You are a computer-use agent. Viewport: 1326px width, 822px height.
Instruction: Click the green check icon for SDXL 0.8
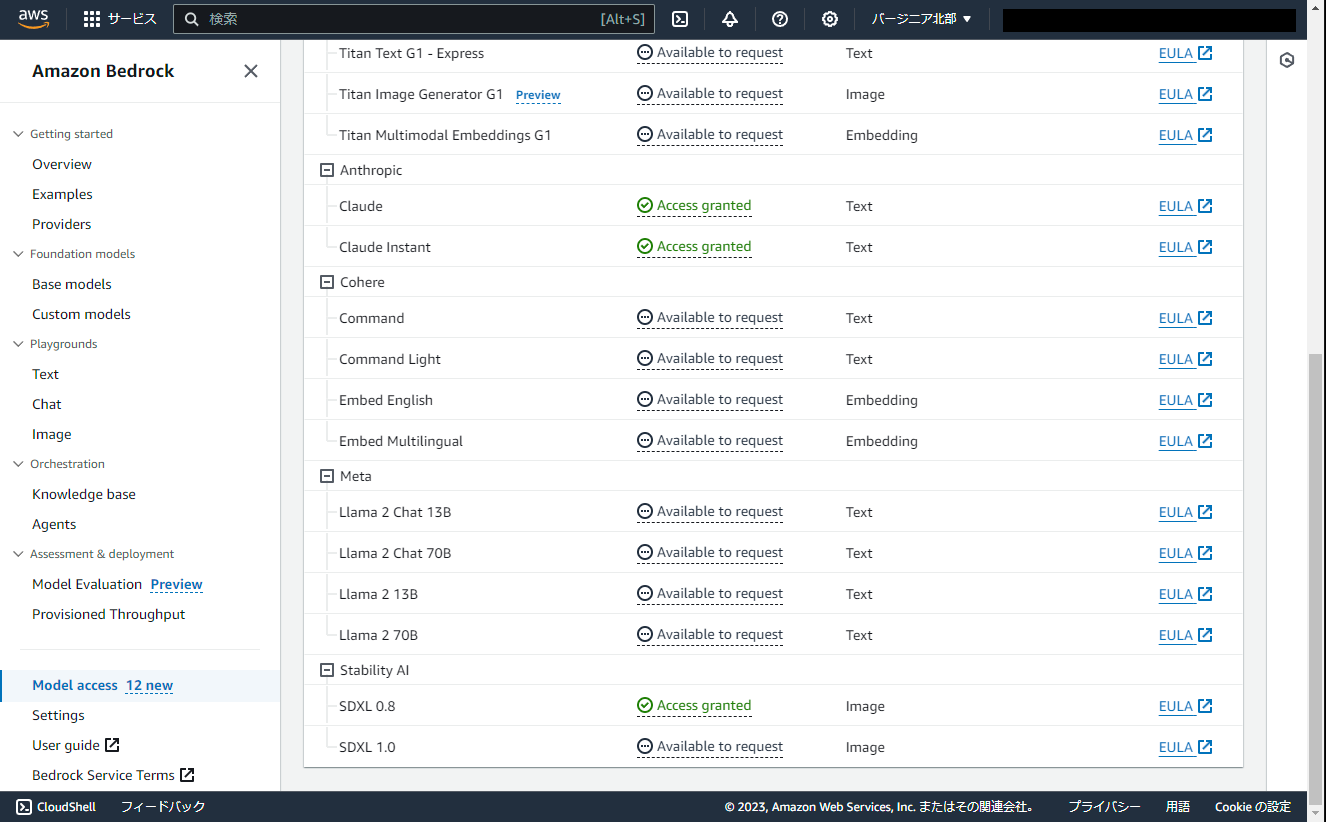pos(645,706)
